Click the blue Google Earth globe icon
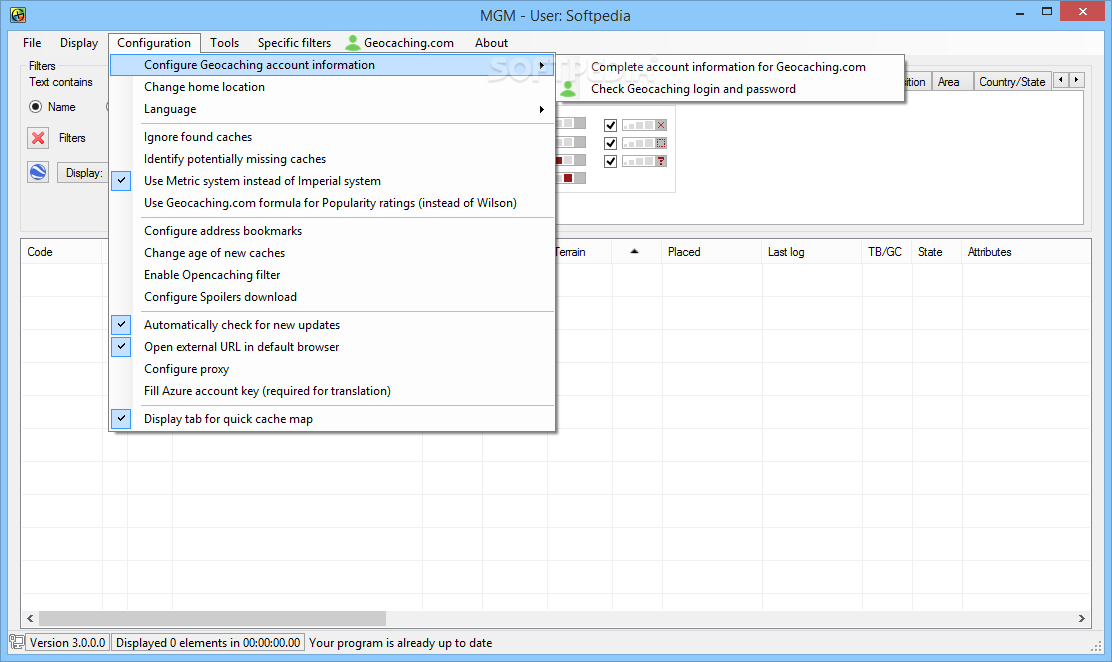The image size is (1112, 662). (x=38, y=172)
